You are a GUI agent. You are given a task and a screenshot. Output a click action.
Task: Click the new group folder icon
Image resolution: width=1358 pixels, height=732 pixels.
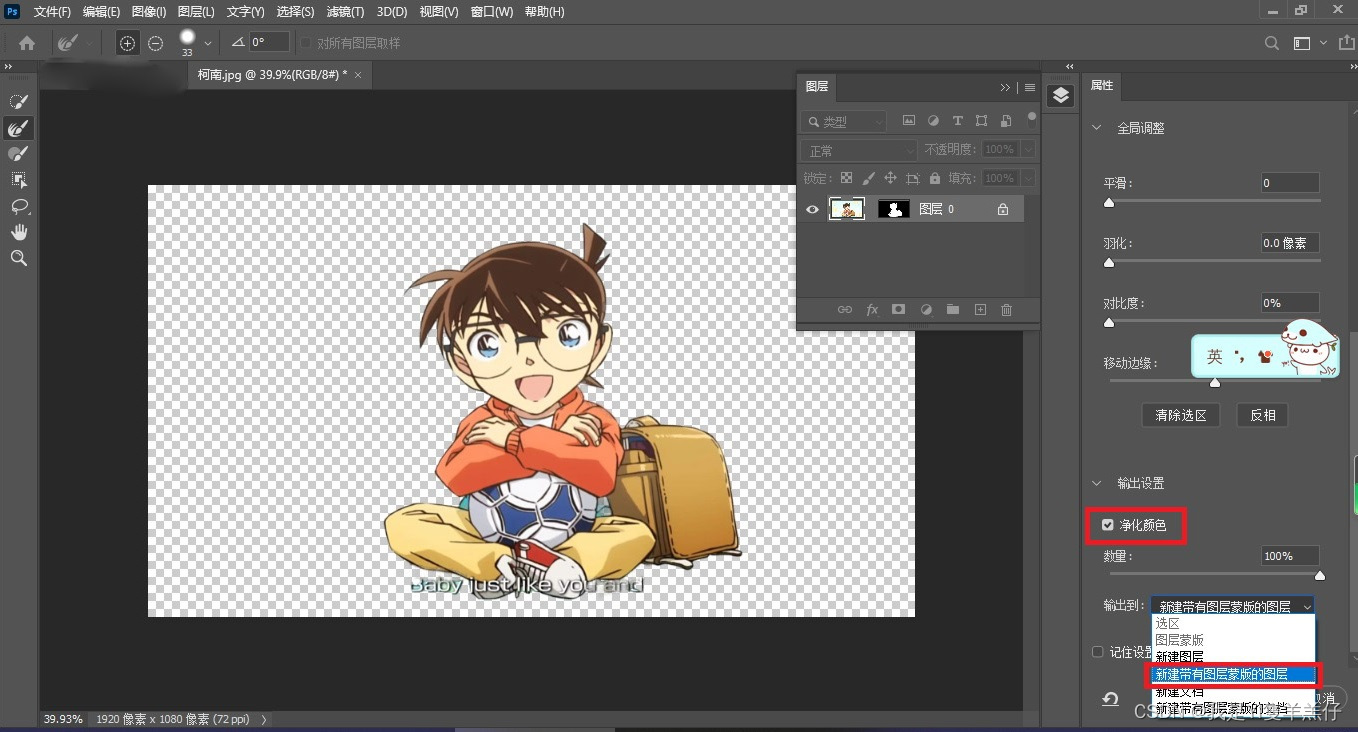click(953, 310)
